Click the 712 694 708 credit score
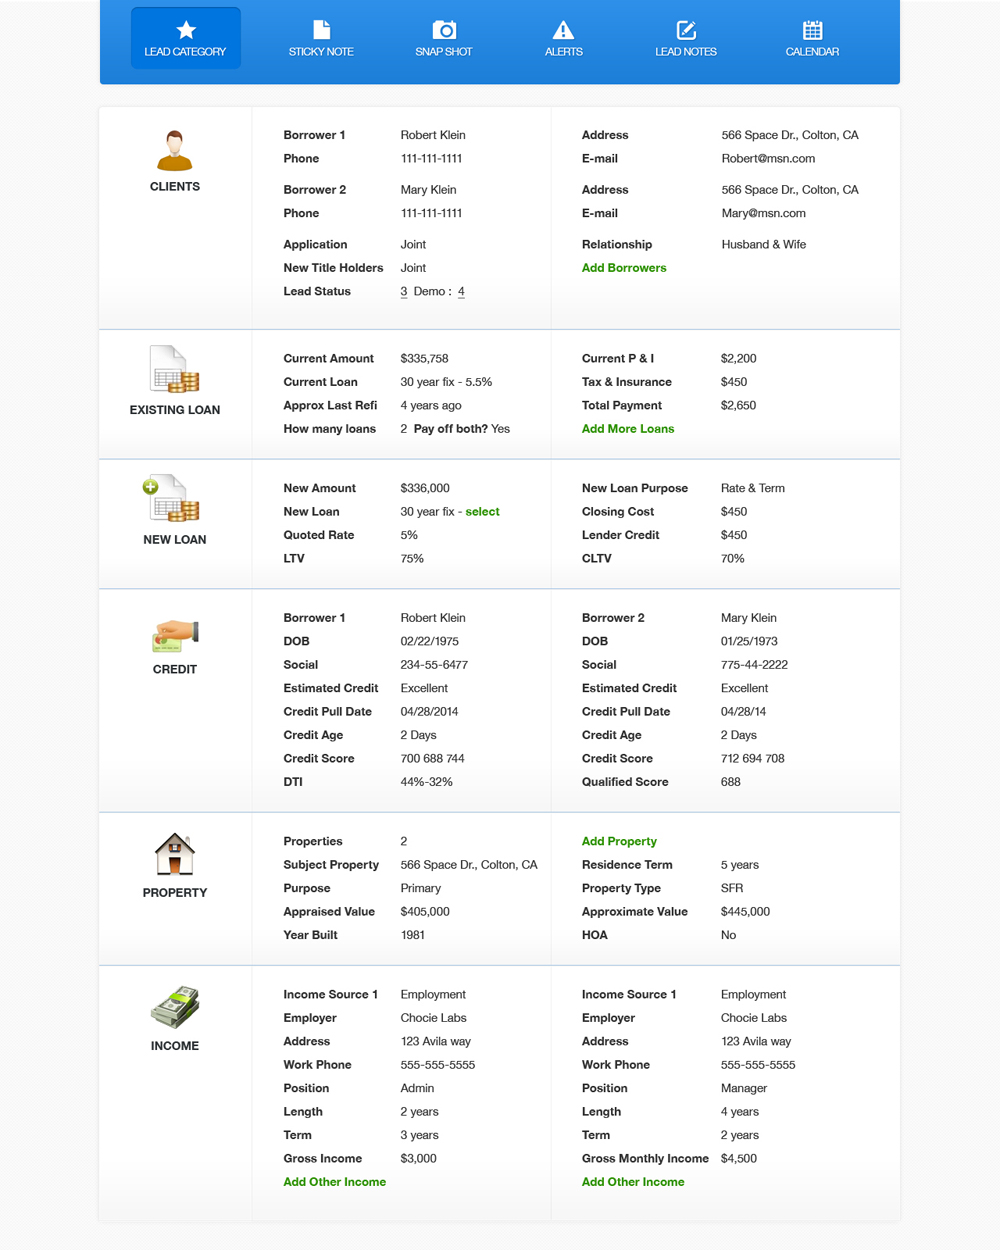This screenshot has width=1000, height=1250. pyautogui.click(x=752, y=759)
